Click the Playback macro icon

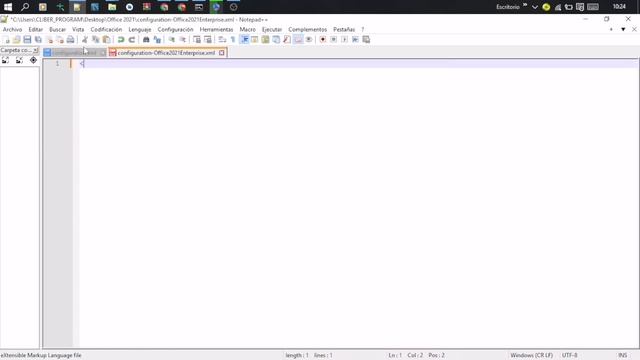344,40
